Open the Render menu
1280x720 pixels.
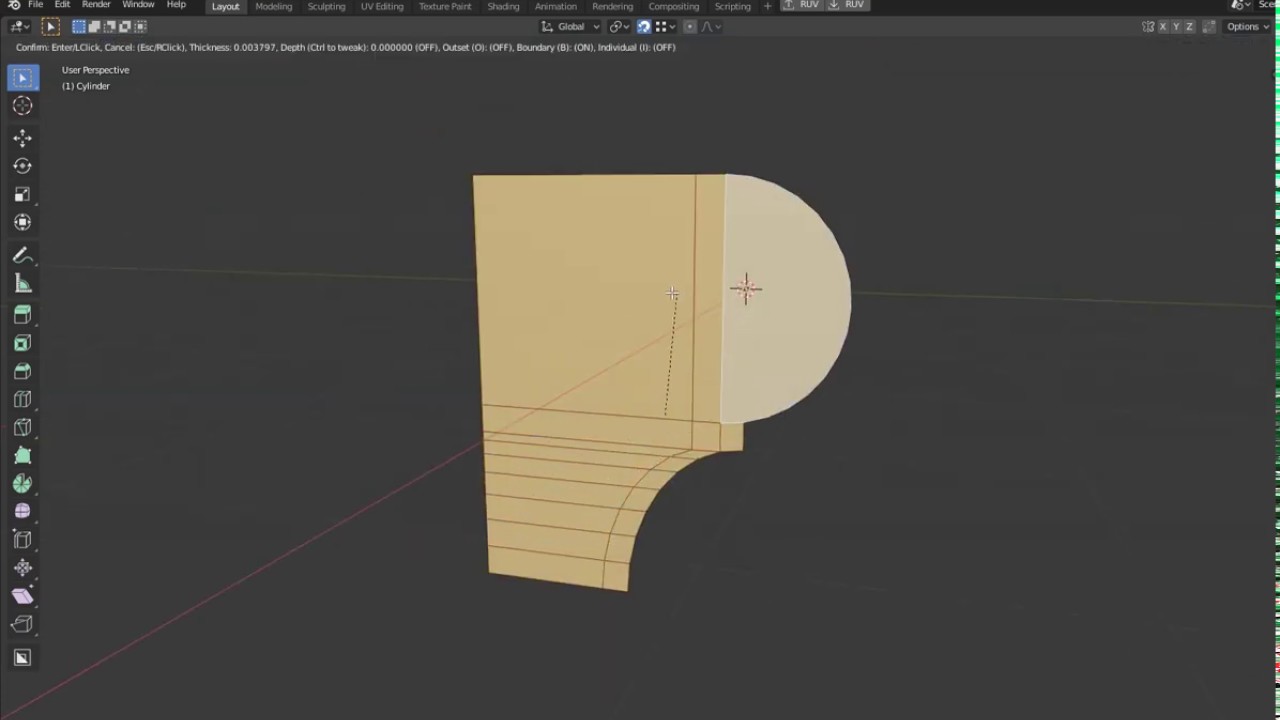(96, 5)
